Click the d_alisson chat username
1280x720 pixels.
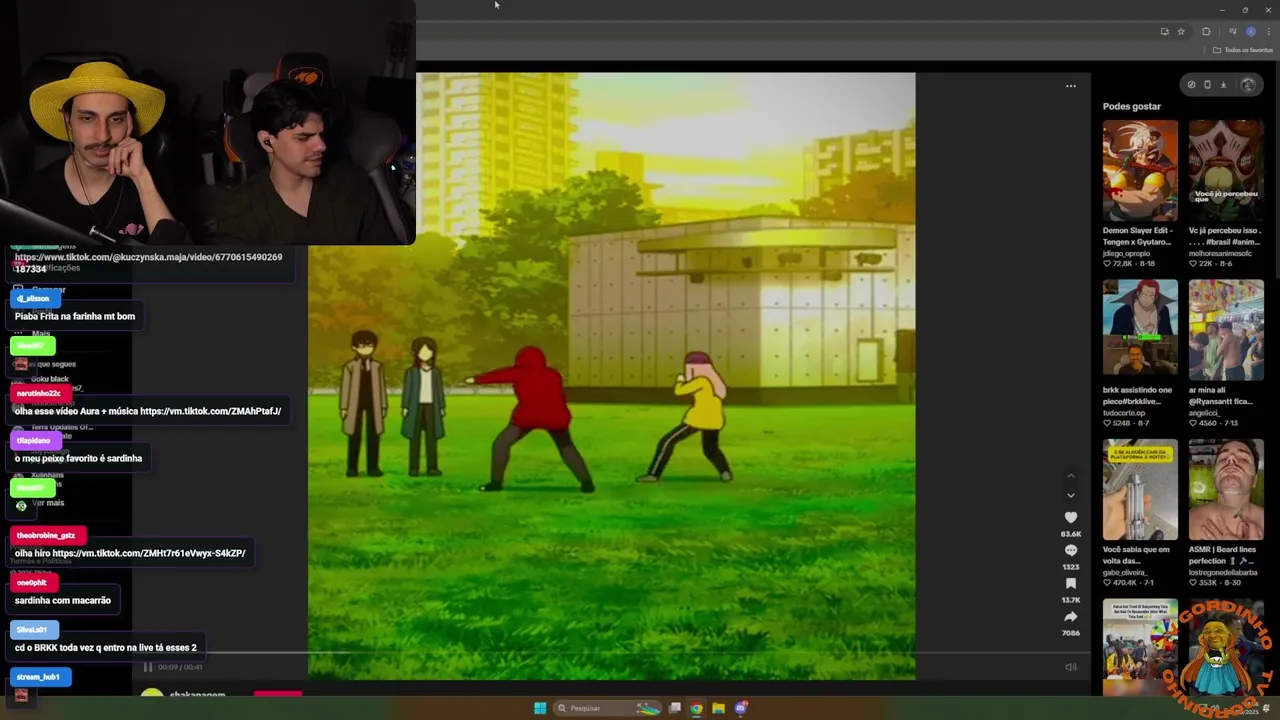pos(33,298)
